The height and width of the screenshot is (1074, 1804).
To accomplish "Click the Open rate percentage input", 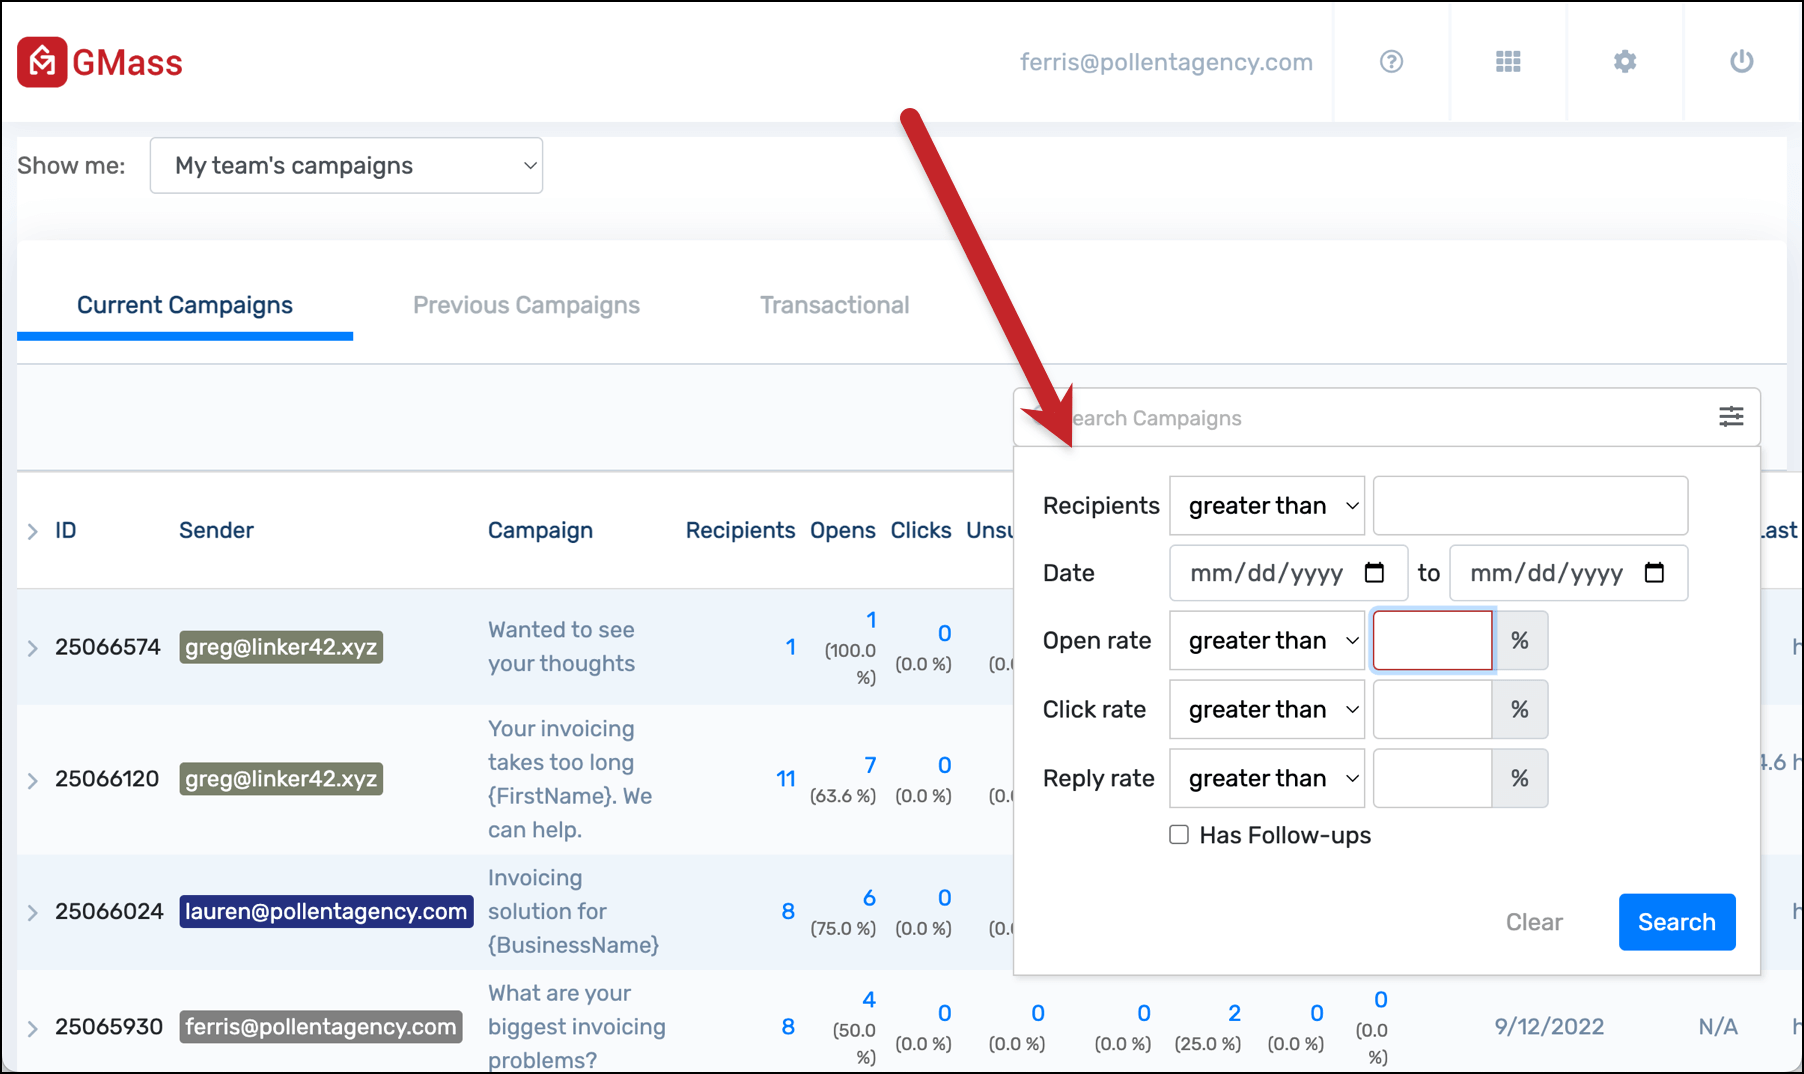I will pos(1432,641).
